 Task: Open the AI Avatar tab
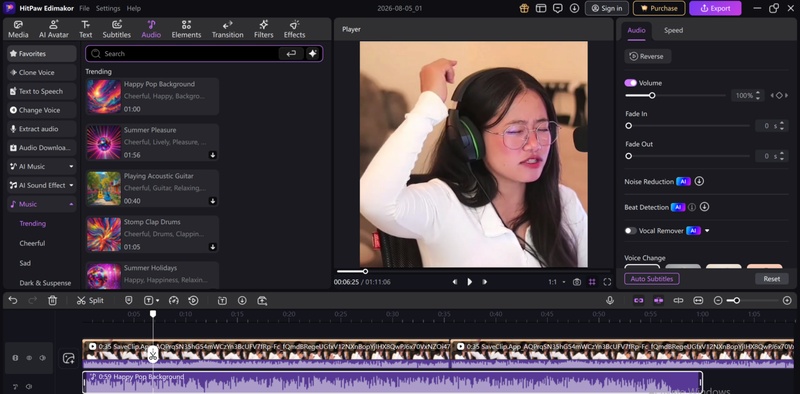[54, 29]
